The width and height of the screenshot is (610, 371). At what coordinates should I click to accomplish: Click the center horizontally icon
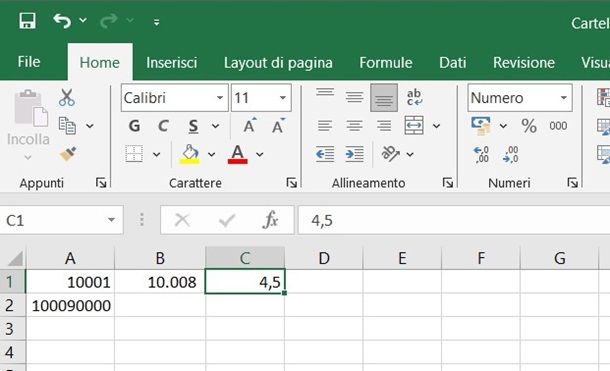pyautogui.click(x=354, y=126)
